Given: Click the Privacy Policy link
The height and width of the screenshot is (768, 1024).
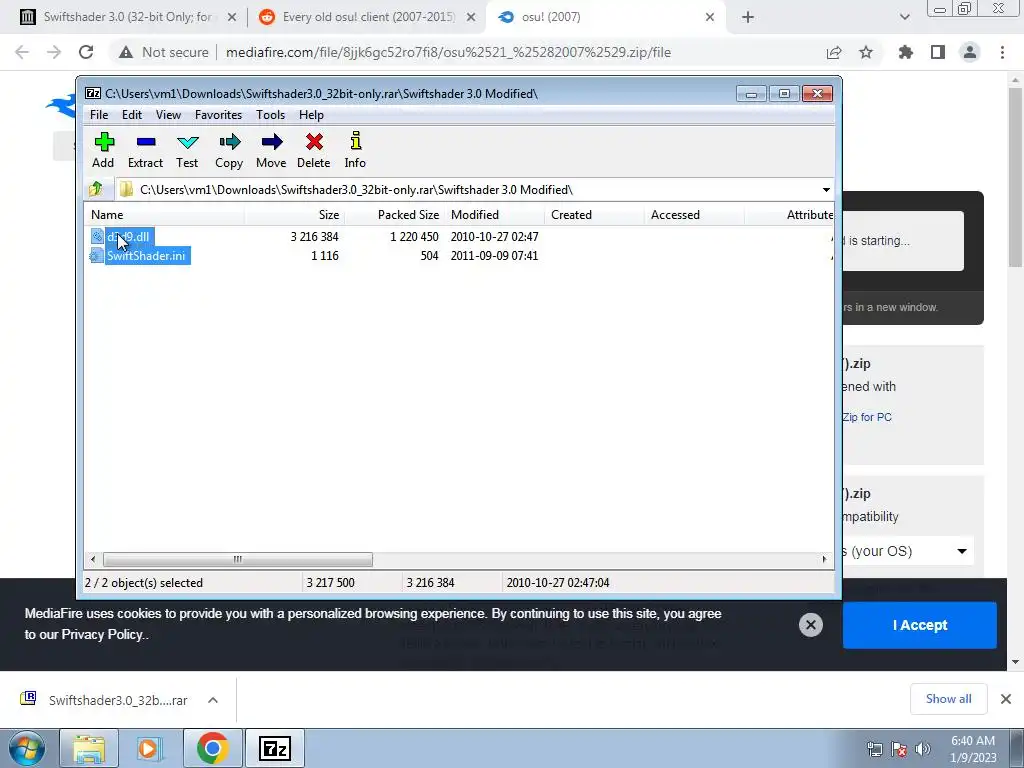Looking at the screenshot, I should point(102,635).
